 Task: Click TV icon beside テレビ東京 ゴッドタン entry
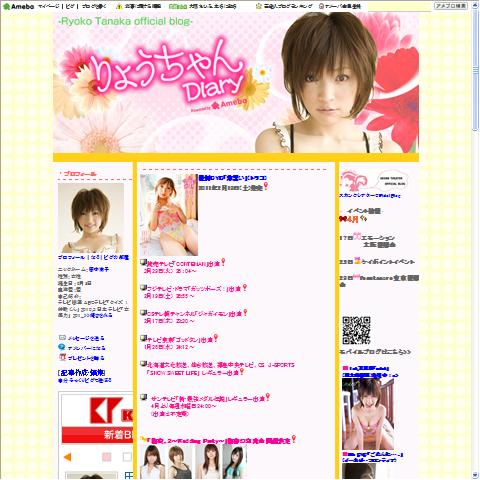[143, 338]
